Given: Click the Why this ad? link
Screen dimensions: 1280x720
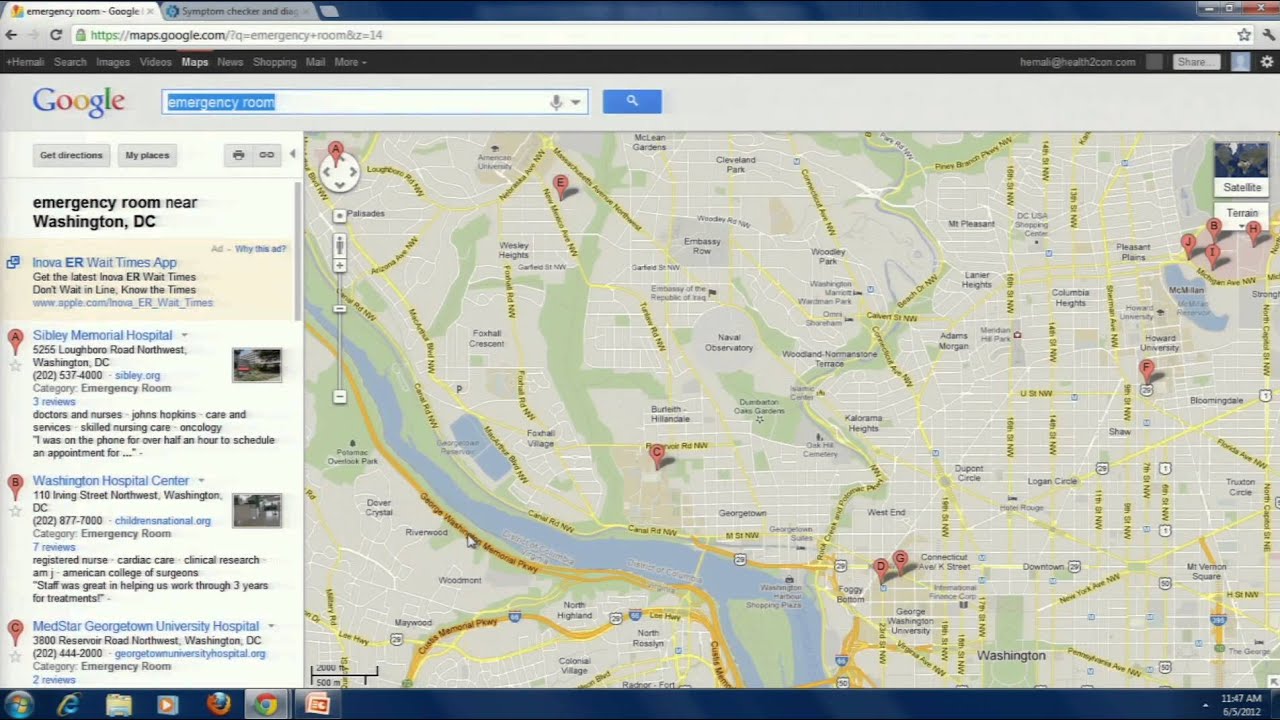Looking at the screenshot, I should [260, 249].
